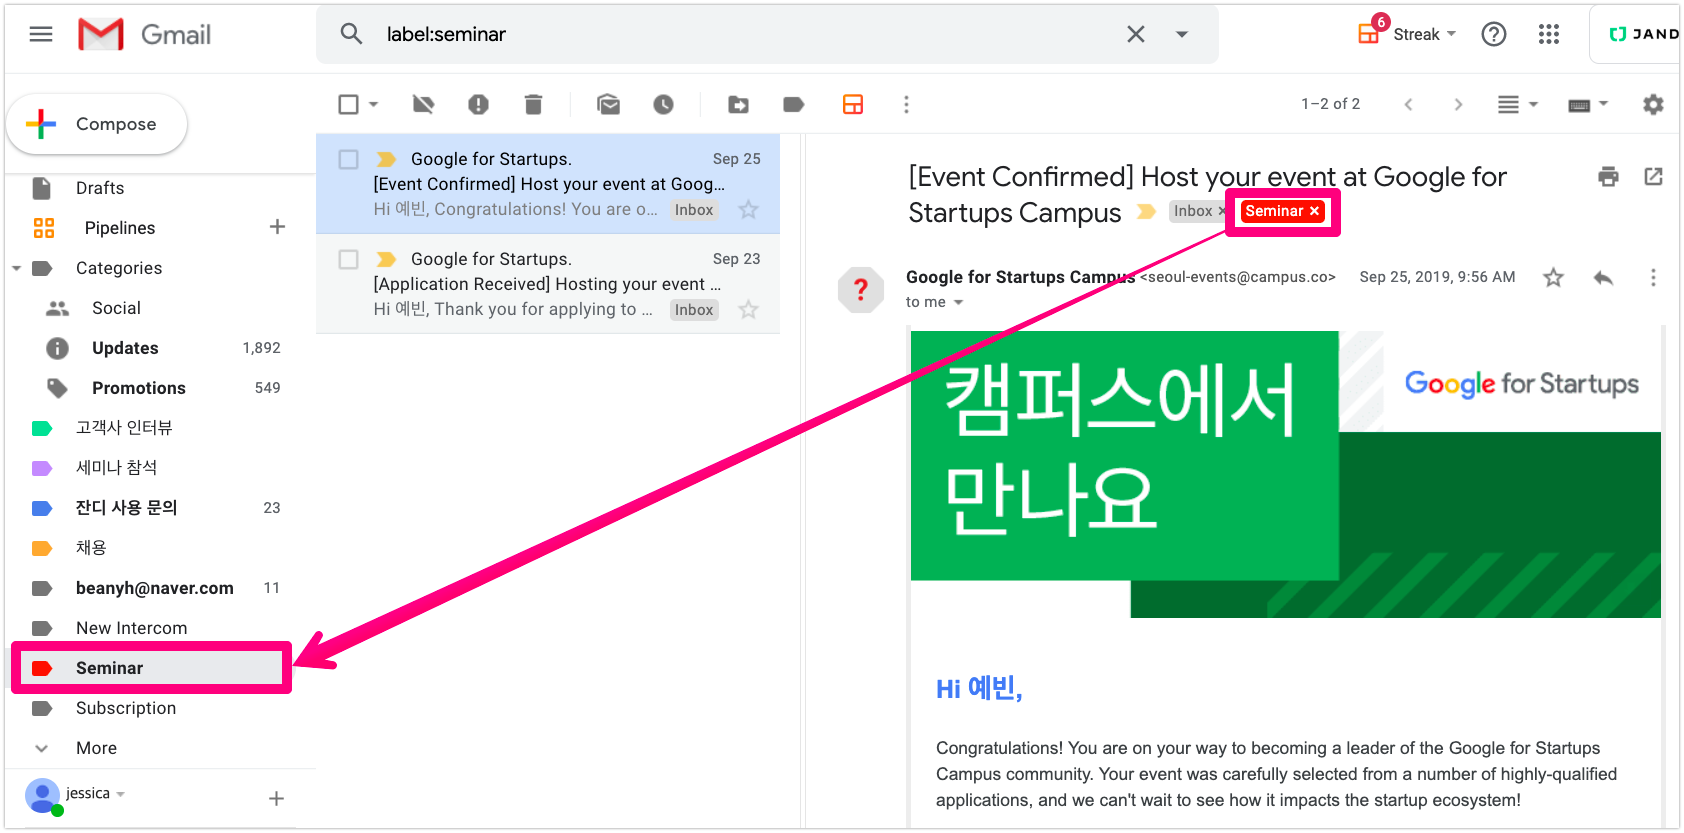Print all with the printer icon
Screen dimensions: 1684x833
[x=1608, y=177]
